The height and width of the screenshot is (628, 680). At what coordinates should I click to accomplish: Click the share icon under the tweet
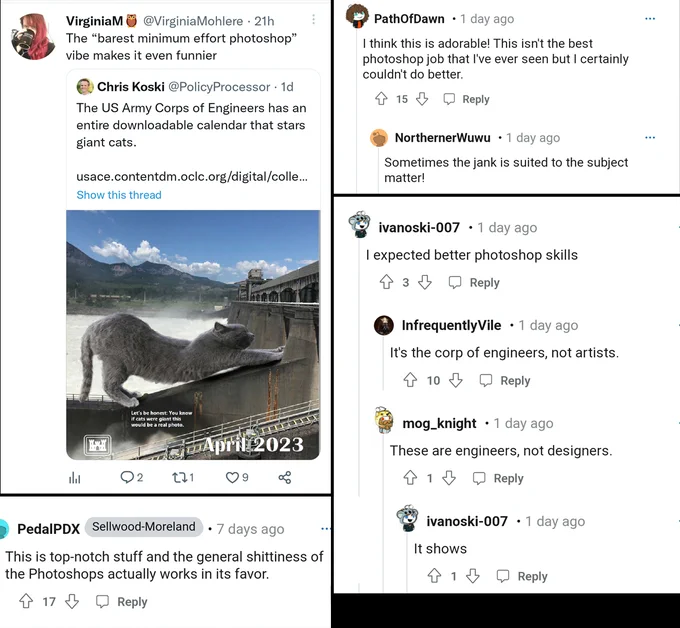(x=285, y=478)
